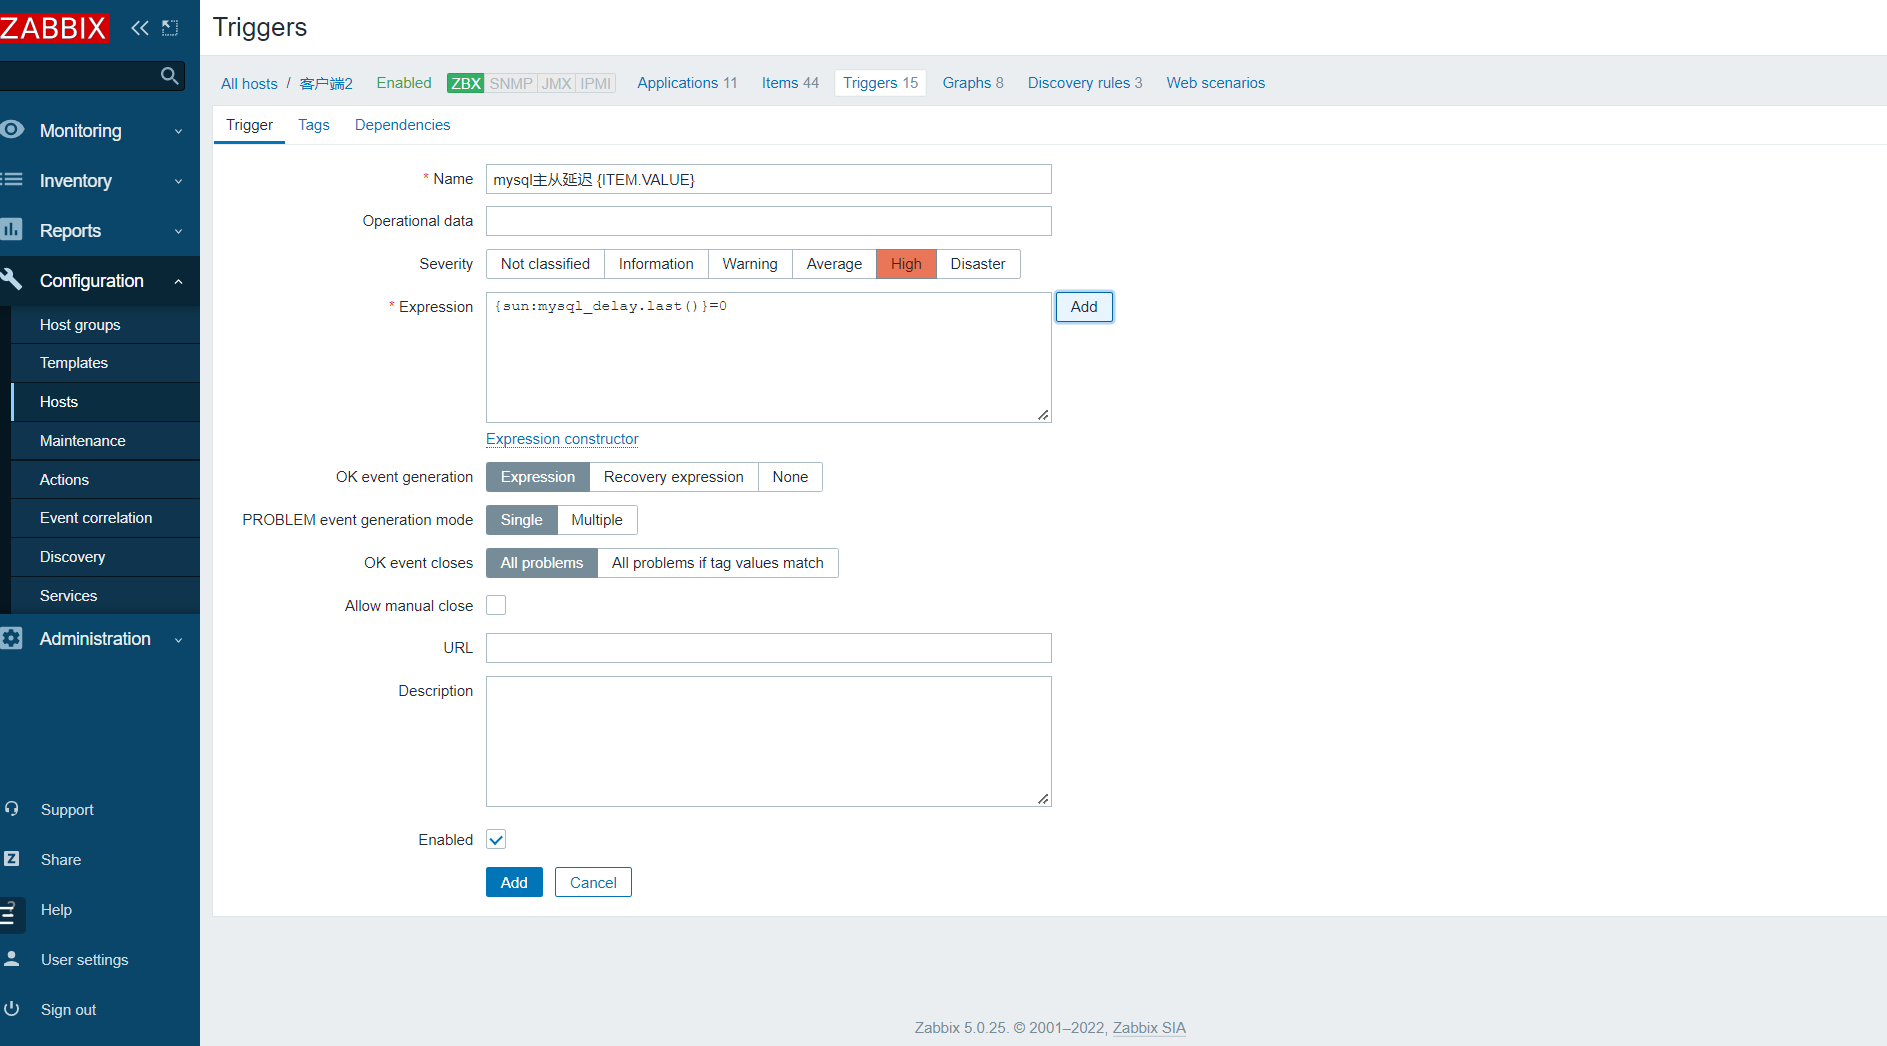Open the Zabbix SIA footer link
This screenshot has height=1046, width=1887.
1149,1028
